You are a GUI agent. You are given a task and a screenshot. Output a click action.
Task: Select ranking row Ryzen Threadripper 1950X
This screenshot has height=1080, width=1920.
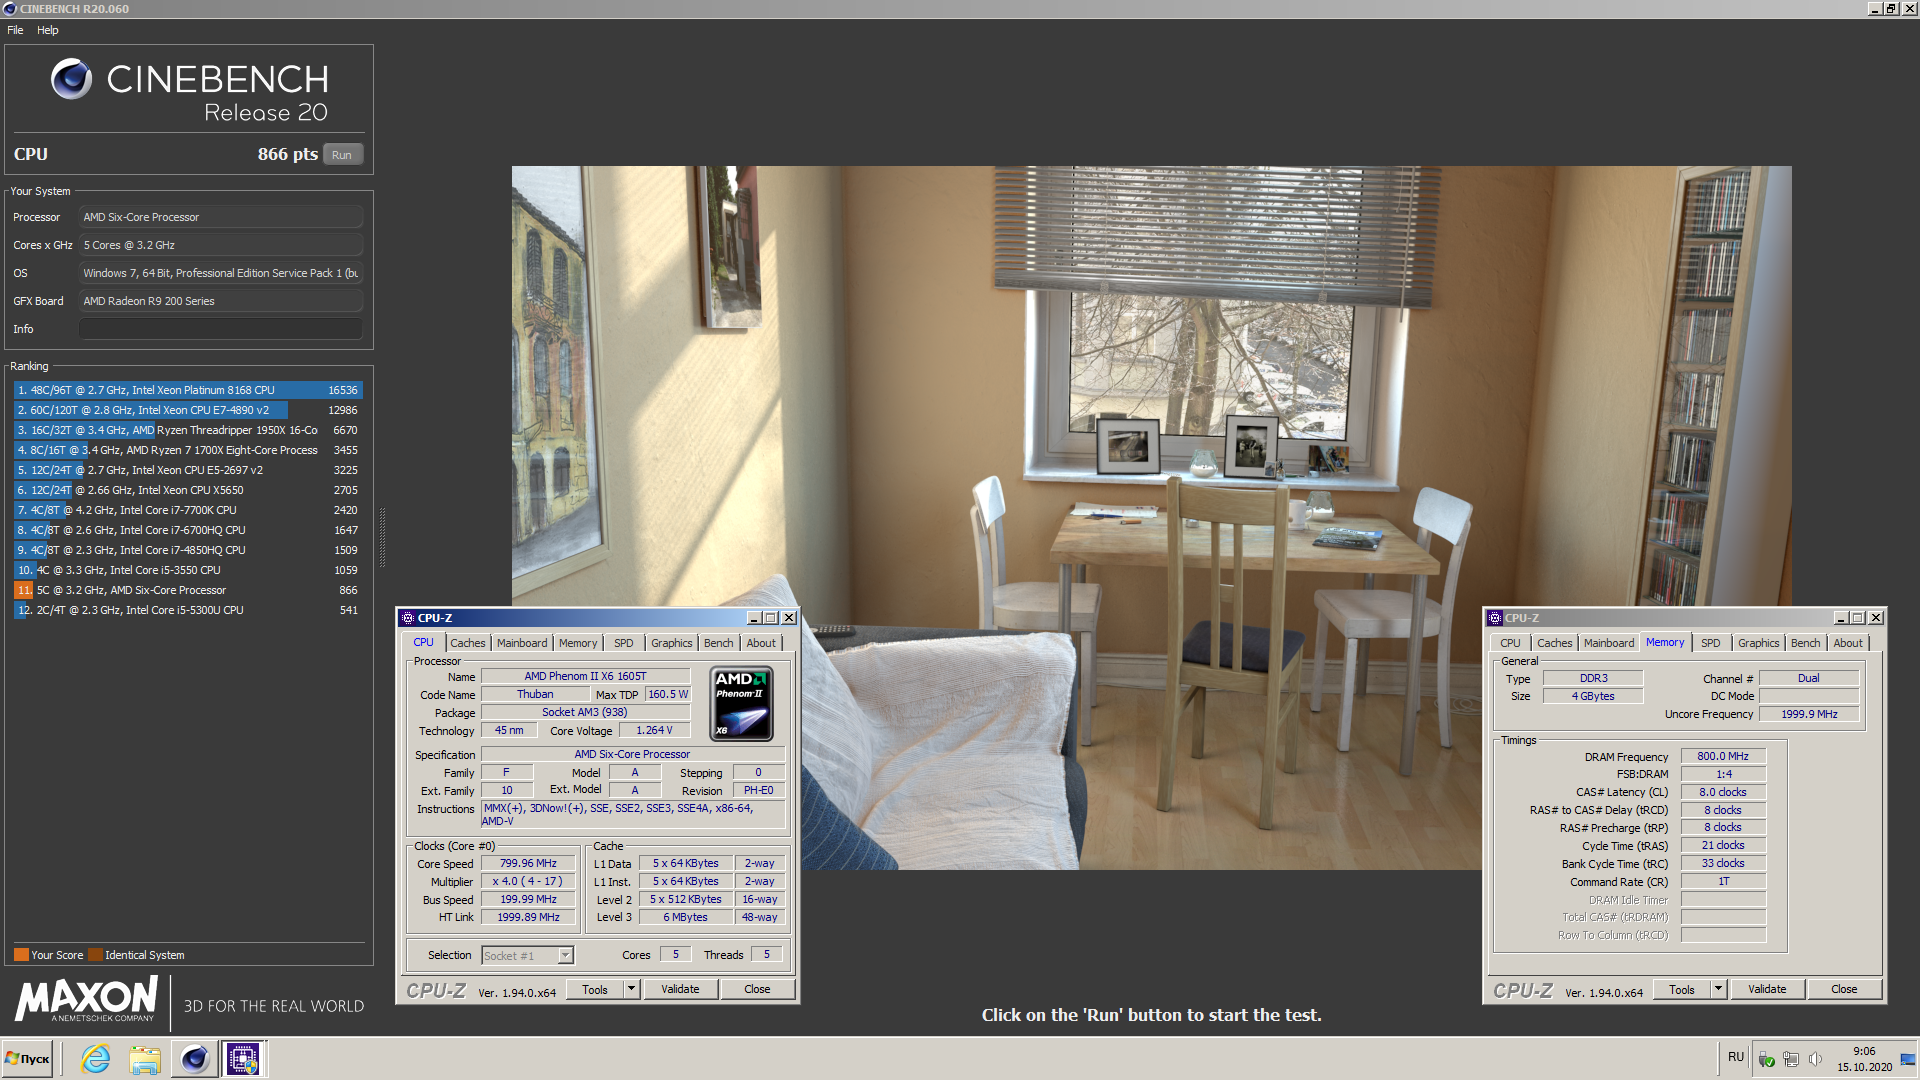pos(188,430)
